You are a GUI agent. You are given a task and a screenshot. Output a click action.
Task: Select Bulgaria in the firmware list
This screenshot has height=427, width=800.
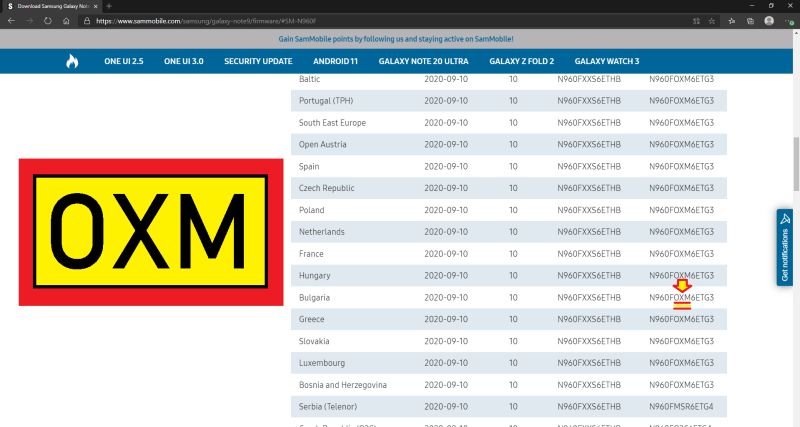click(x=314, y=297)
